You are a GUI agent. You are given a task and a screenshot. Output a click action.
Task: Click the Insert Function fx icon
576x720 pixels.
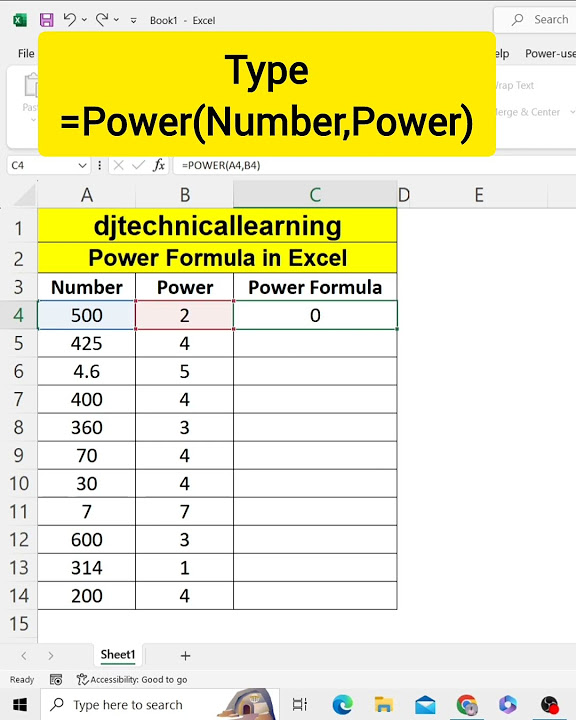pyautogui.click(x=159, y=165)
